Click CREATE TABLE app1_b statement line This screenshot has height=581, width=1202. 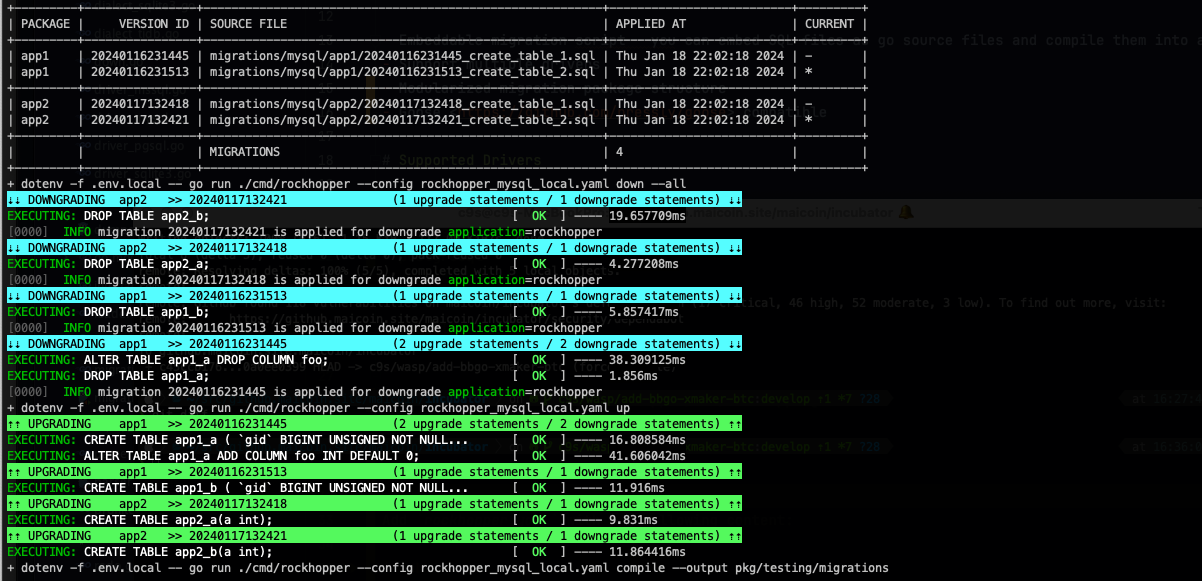click(276, 489)
